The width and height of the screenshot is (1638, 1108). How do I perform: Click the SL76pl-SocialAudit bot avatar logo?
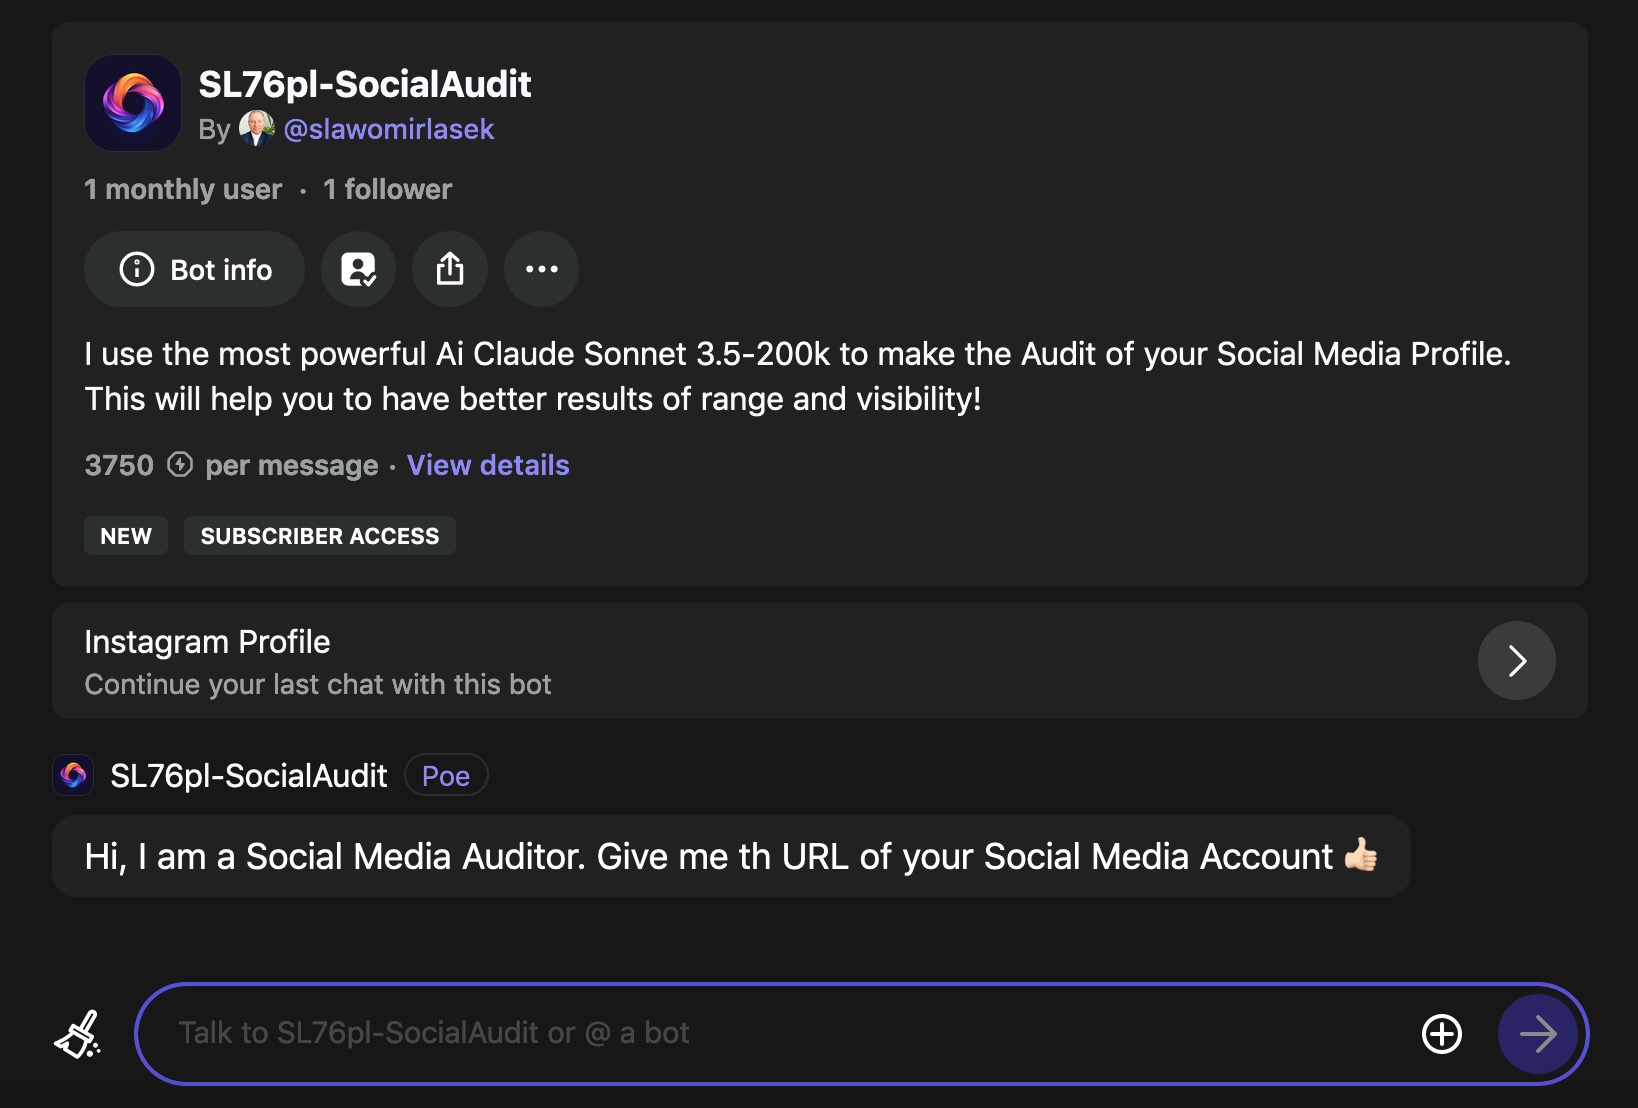pos(133,103)
